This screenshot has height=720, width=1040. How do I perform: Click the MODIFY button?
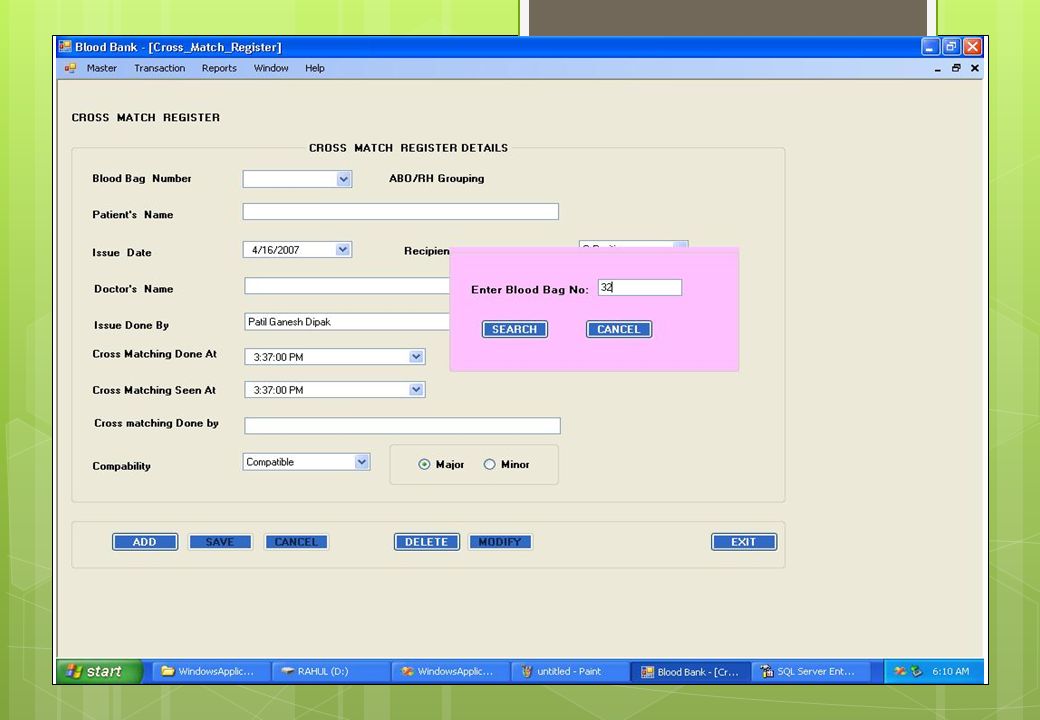pos(500,542)
